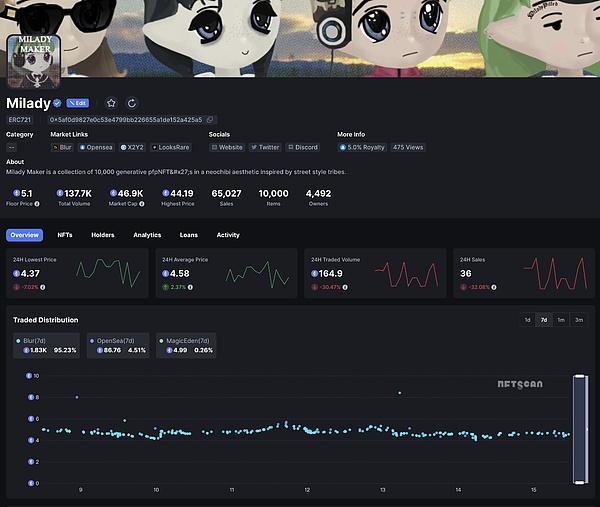Select the 1d time range
600x507 pixels.
[527, 320]
